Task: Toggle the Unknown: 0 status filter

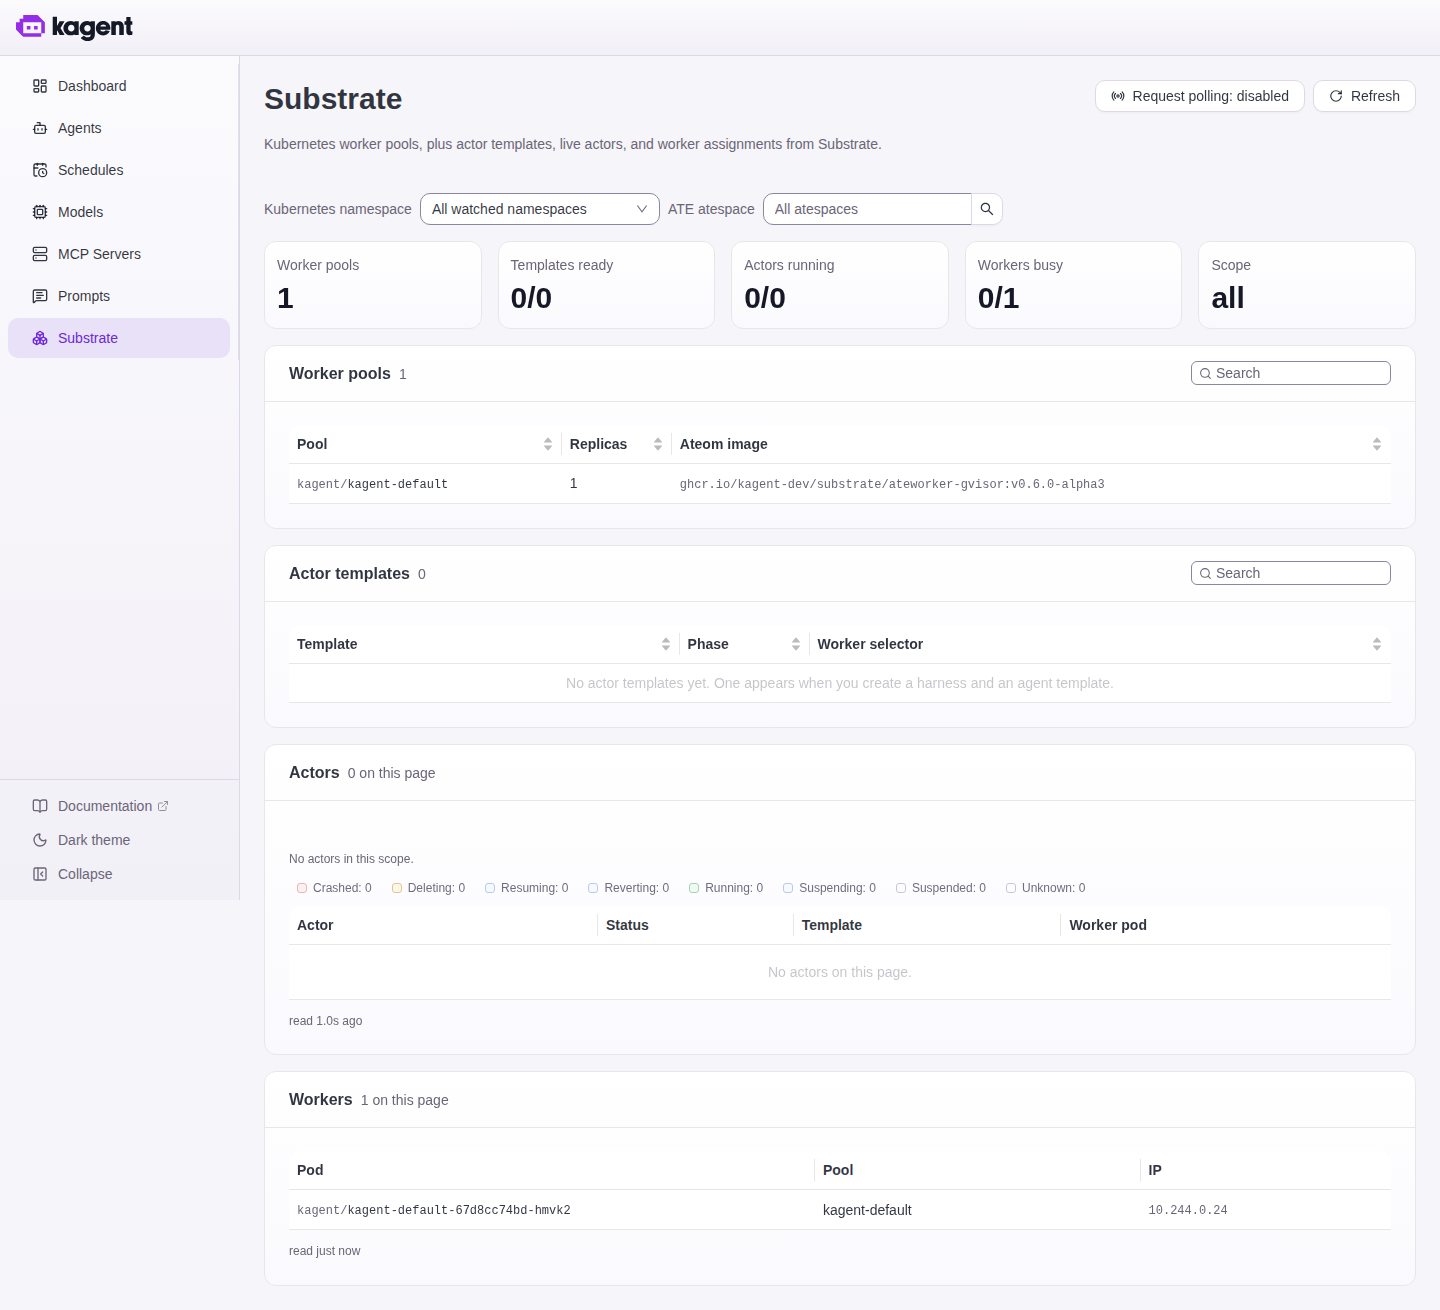Action: [1046, 888]
